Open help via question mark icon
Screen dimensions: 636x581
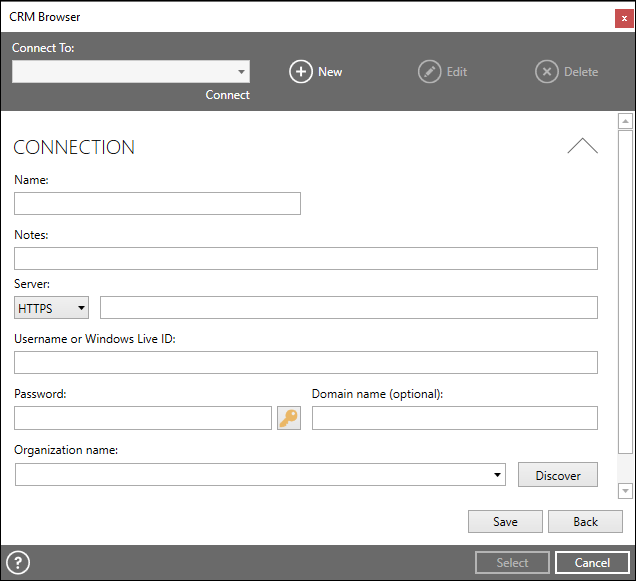click(x=18, y=563)
